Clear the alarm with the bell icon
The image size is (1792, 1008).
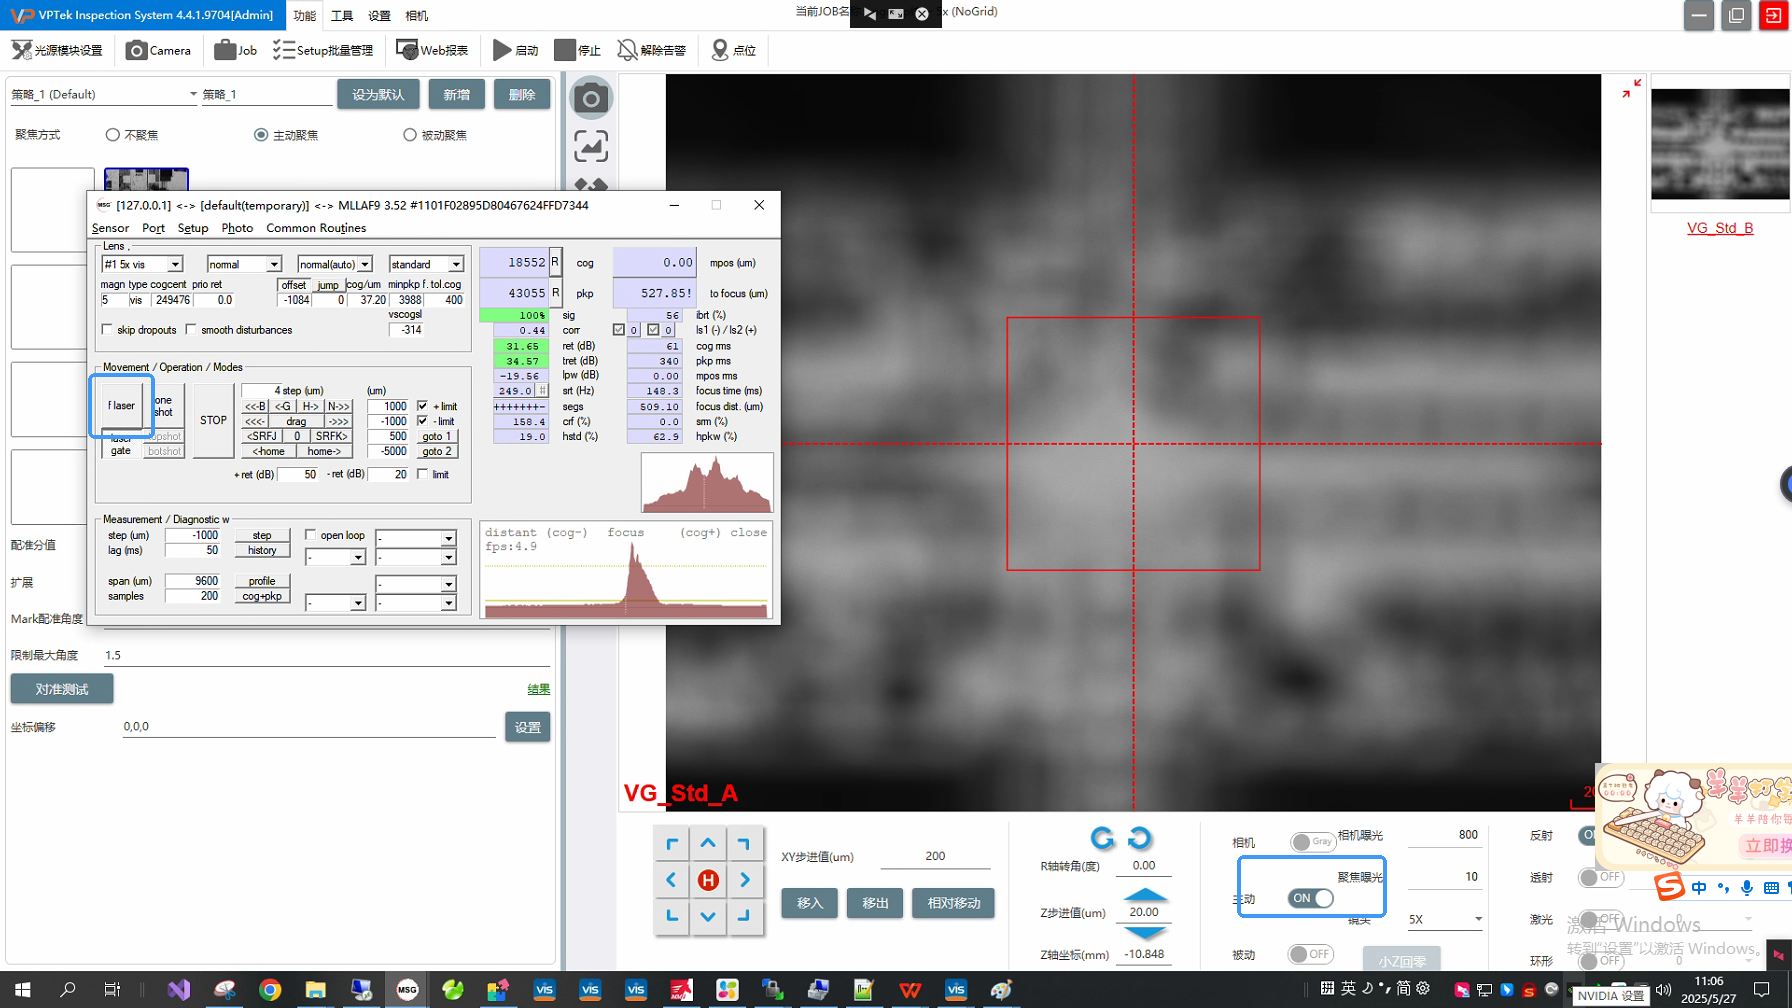point(652,50)
